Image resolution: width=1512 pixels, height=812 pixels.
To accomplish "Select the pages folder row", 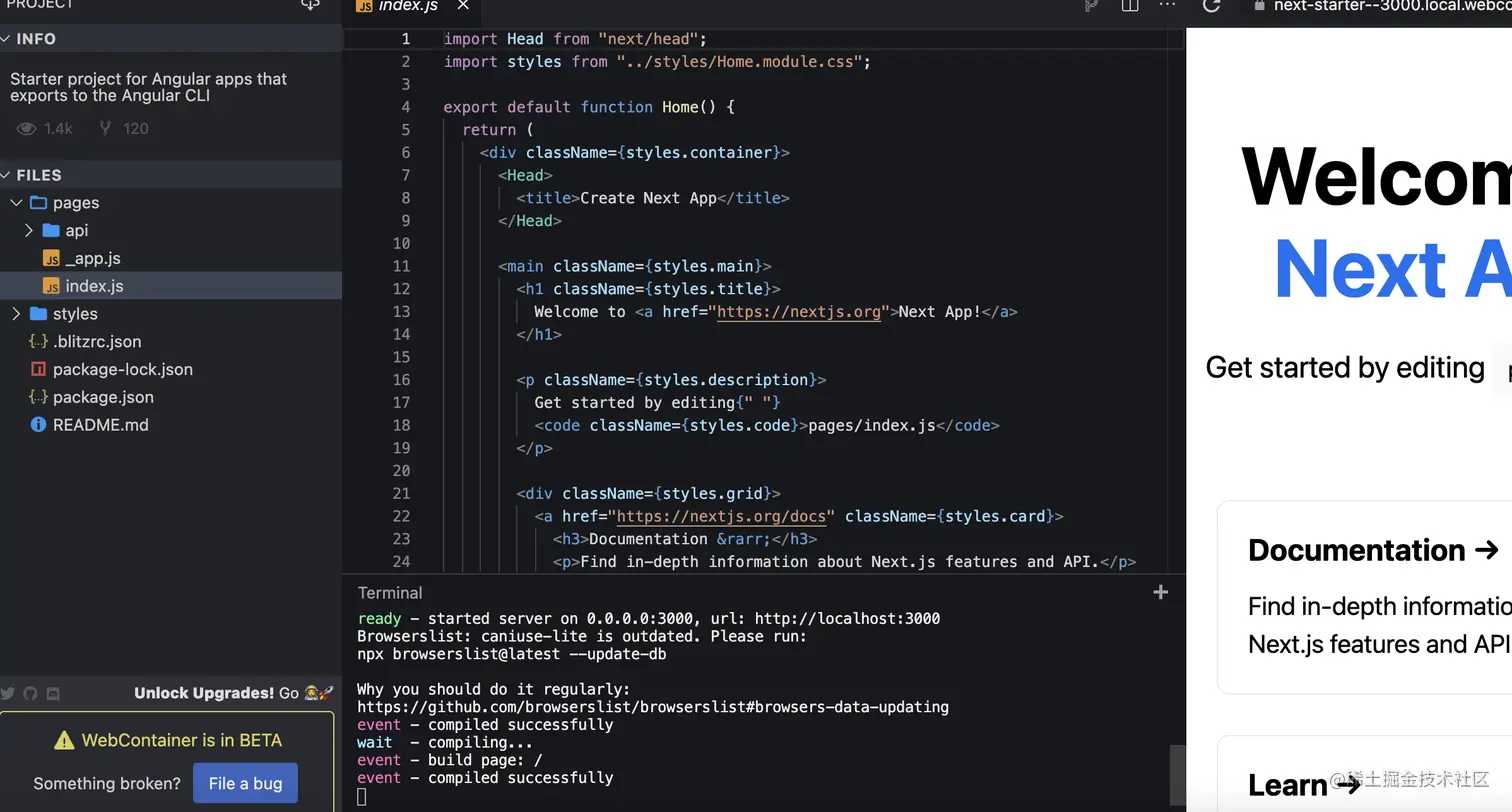I will pyautogui.click(x=171, y=202).
